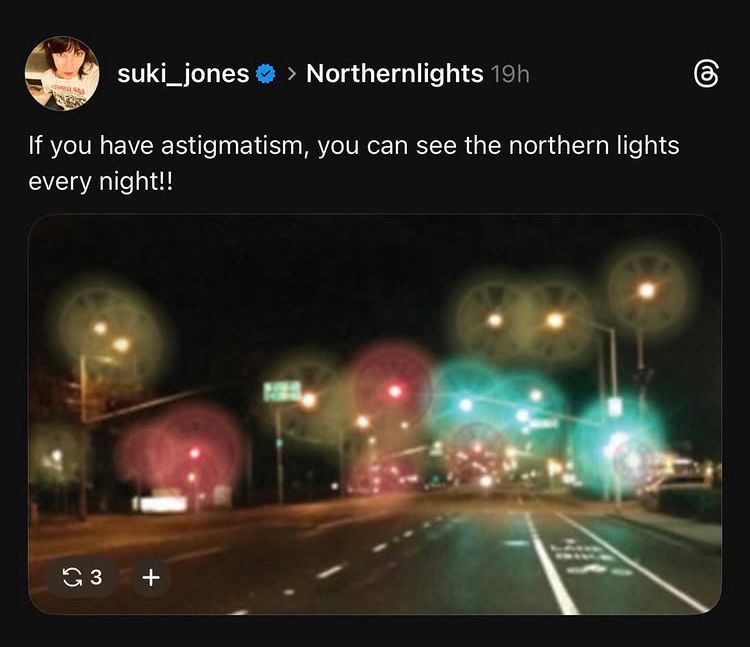Image resolution: width=750 pixels, height=647 pixels.
Task: Click the words "every night!!" in post
Action: (x=100, y=182)
